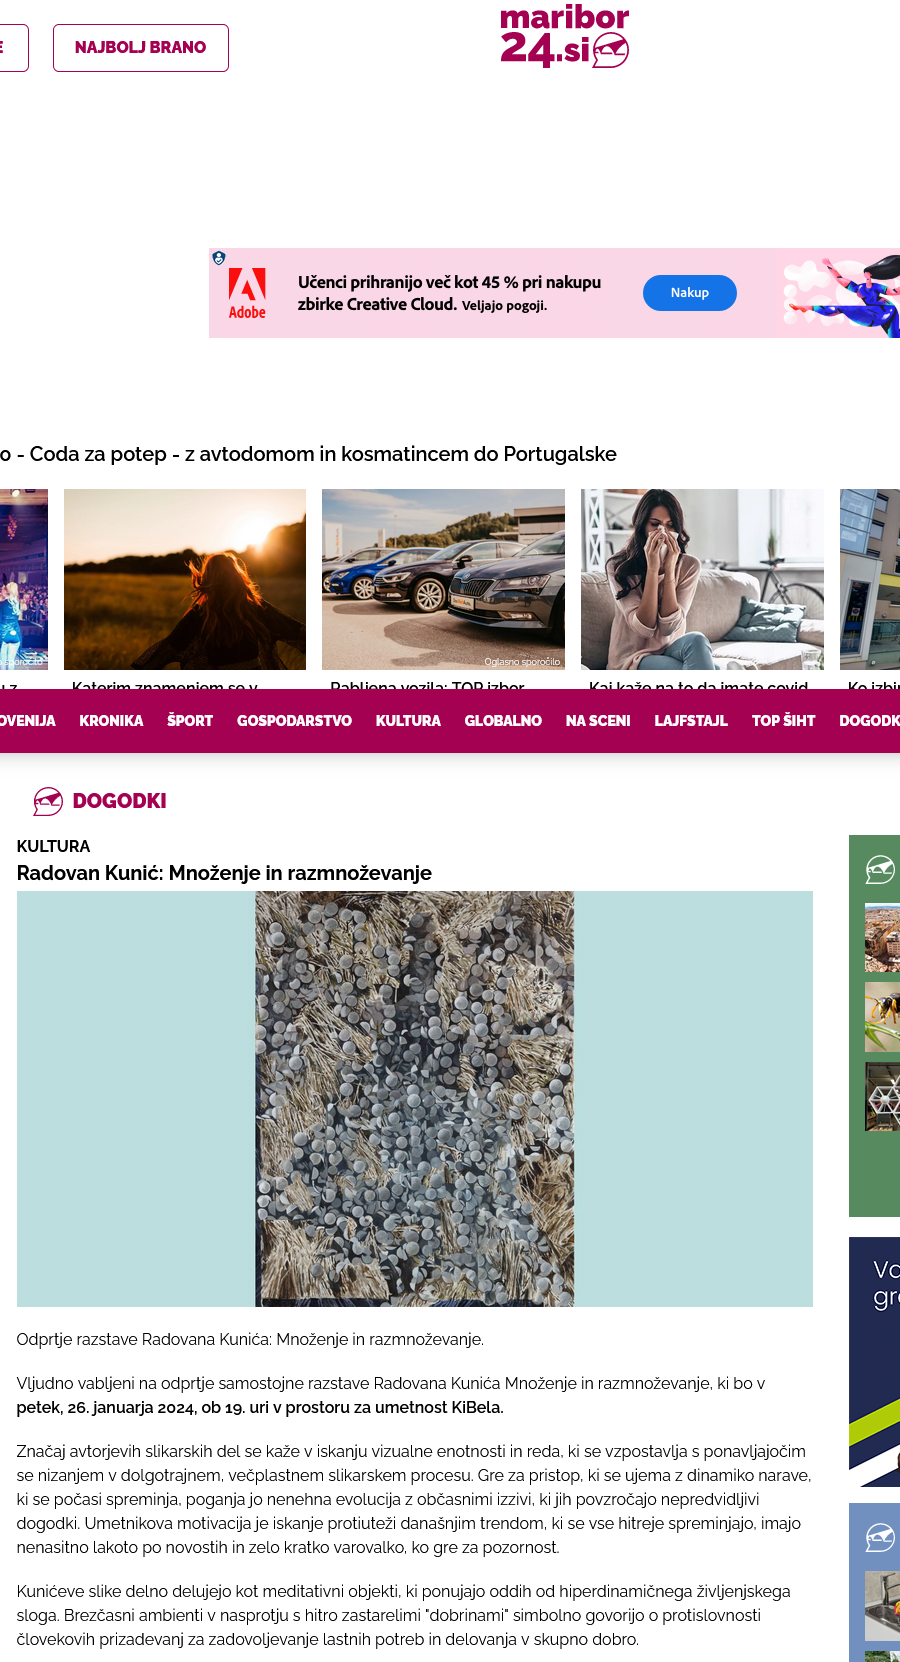900x1662 pixels.
Task: Open the GLOBALNO menu section
Action: pos(503,721)
